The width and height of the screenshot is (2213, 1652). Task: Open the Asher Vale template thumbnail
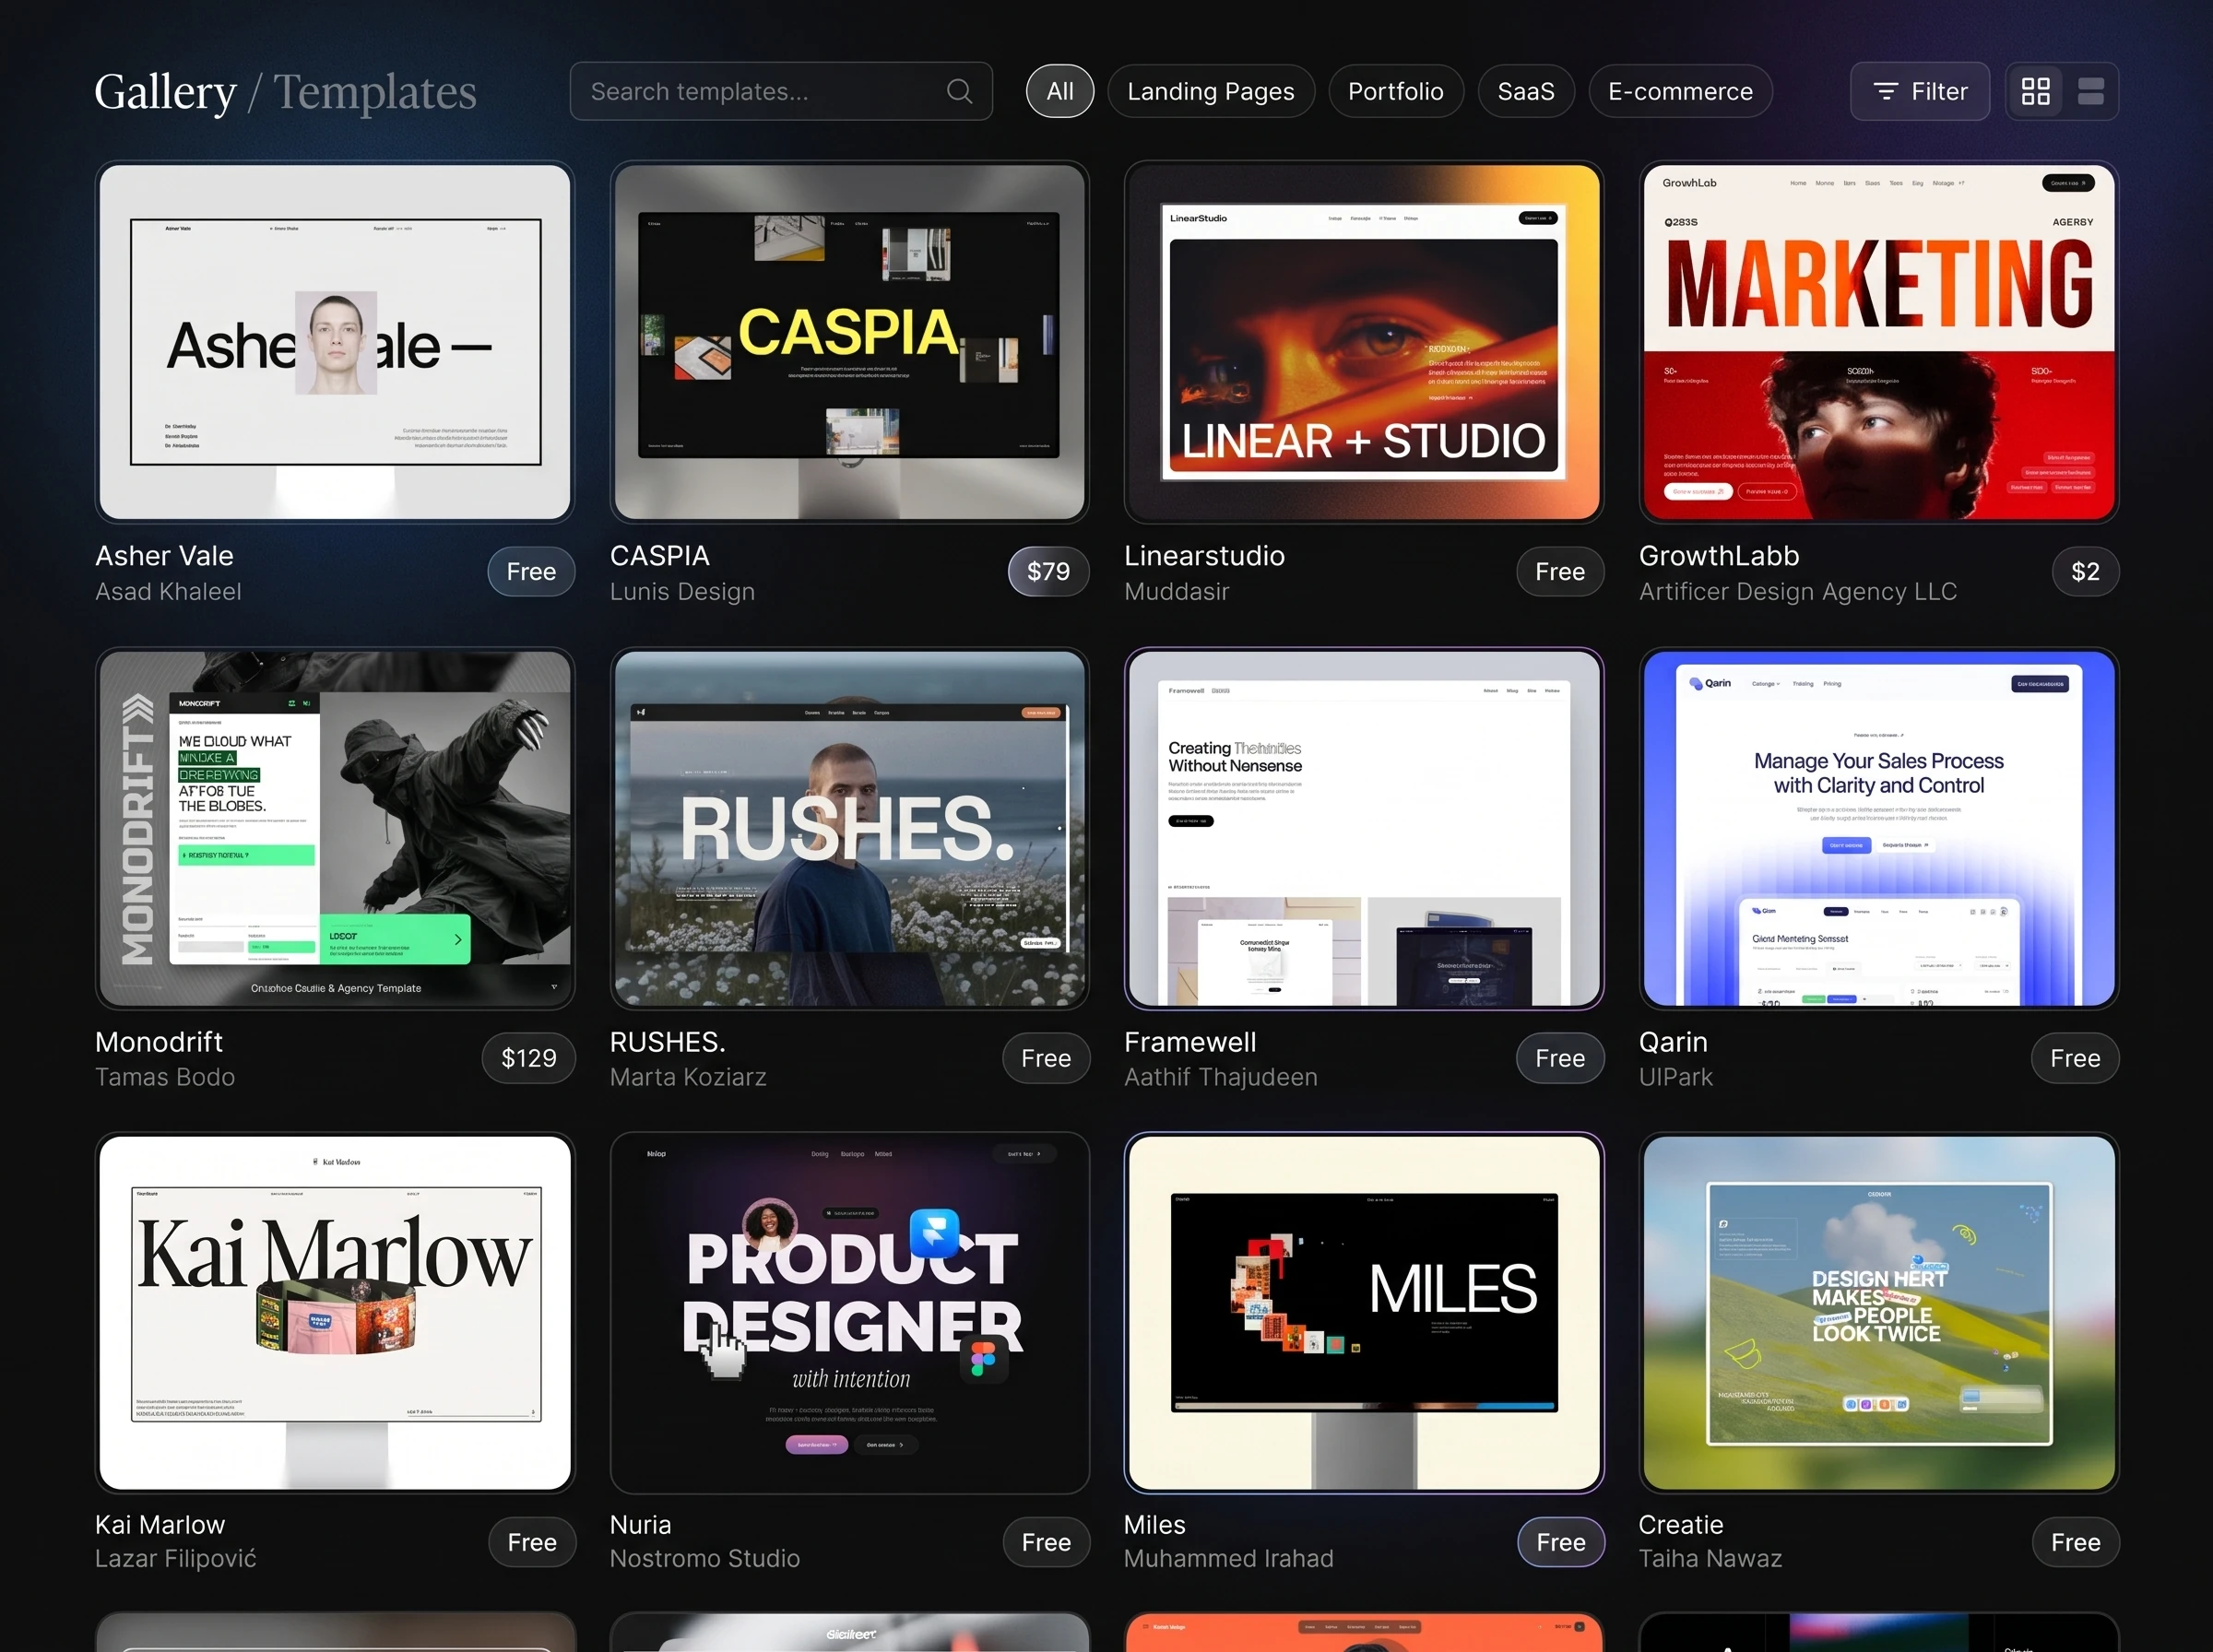335,342
